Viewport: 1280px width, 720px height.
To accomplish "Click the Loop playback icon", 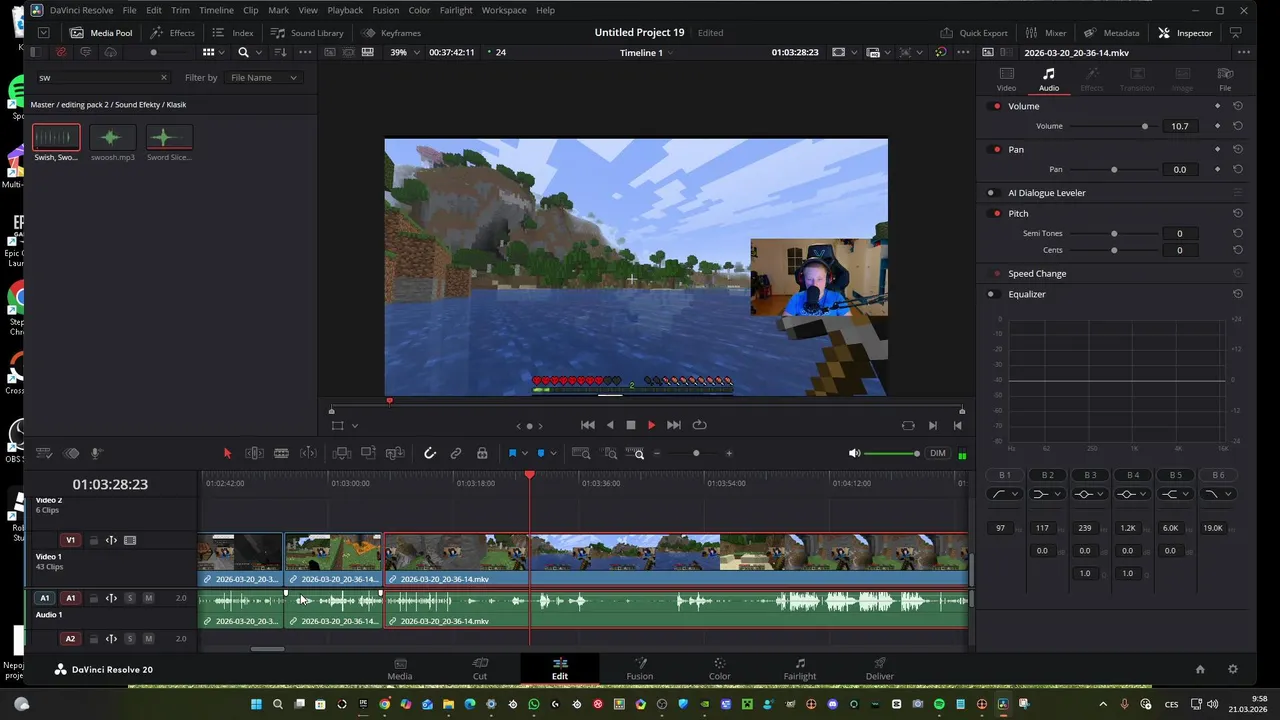I will click(x=699, y=425).
